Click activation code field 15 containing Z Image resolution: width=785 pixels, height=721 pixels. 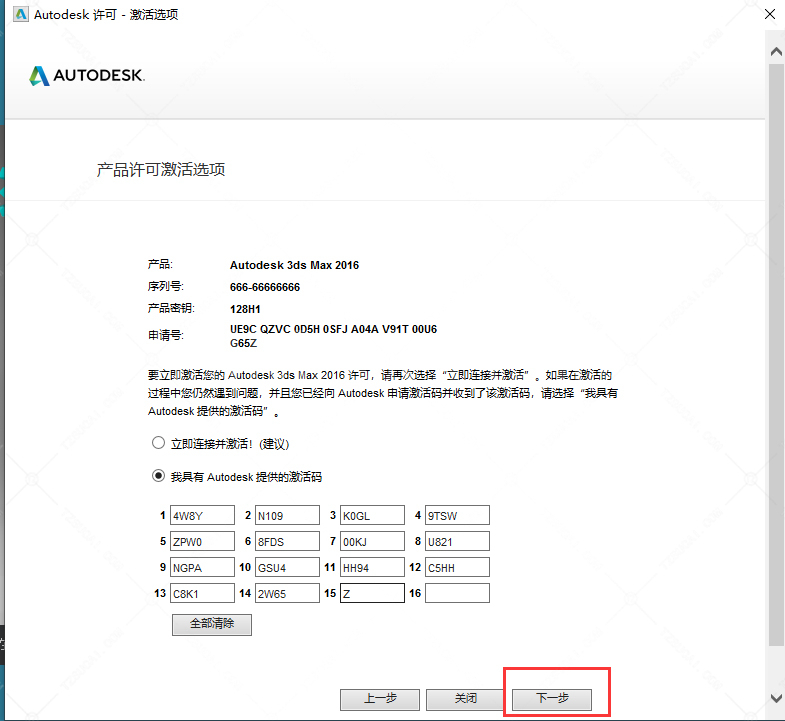point(372,593)
